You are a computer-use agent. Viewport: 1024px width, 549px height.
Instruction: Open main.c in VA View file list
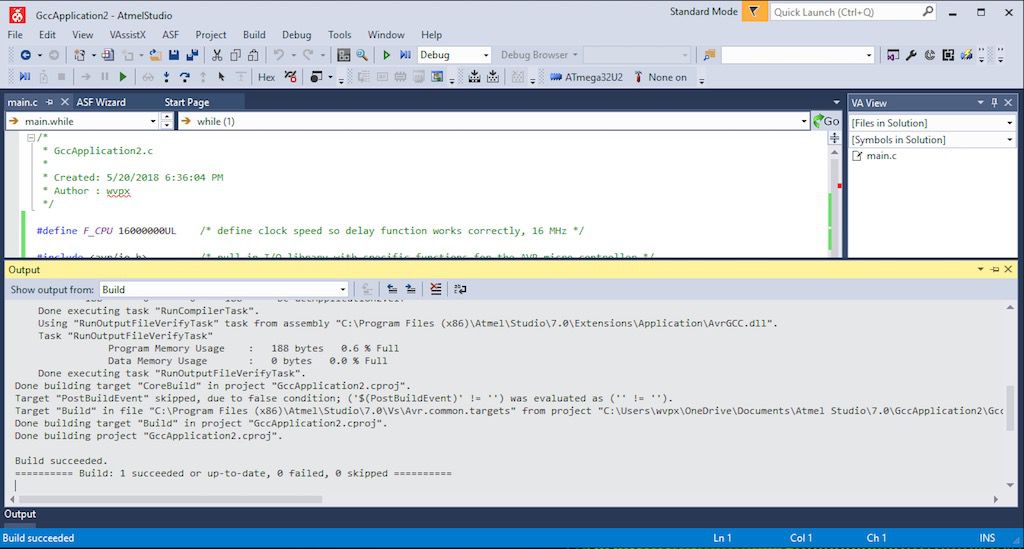point(881,155)
